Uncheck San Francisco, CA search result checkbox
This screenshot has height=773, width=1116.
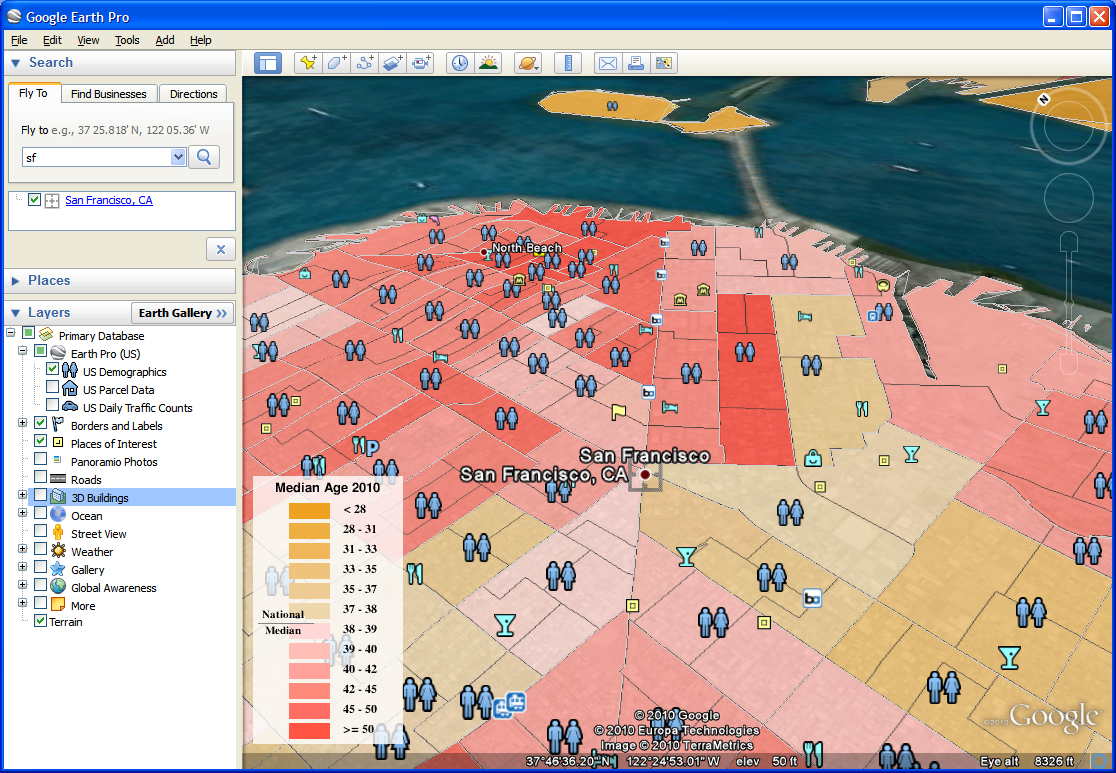tap(34, 199)
